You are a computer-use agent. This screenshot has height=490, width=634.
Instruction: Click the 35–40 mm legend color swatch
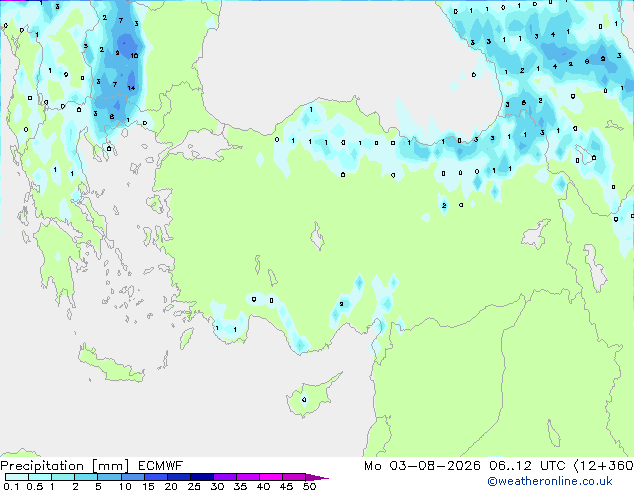pos(247,477)
